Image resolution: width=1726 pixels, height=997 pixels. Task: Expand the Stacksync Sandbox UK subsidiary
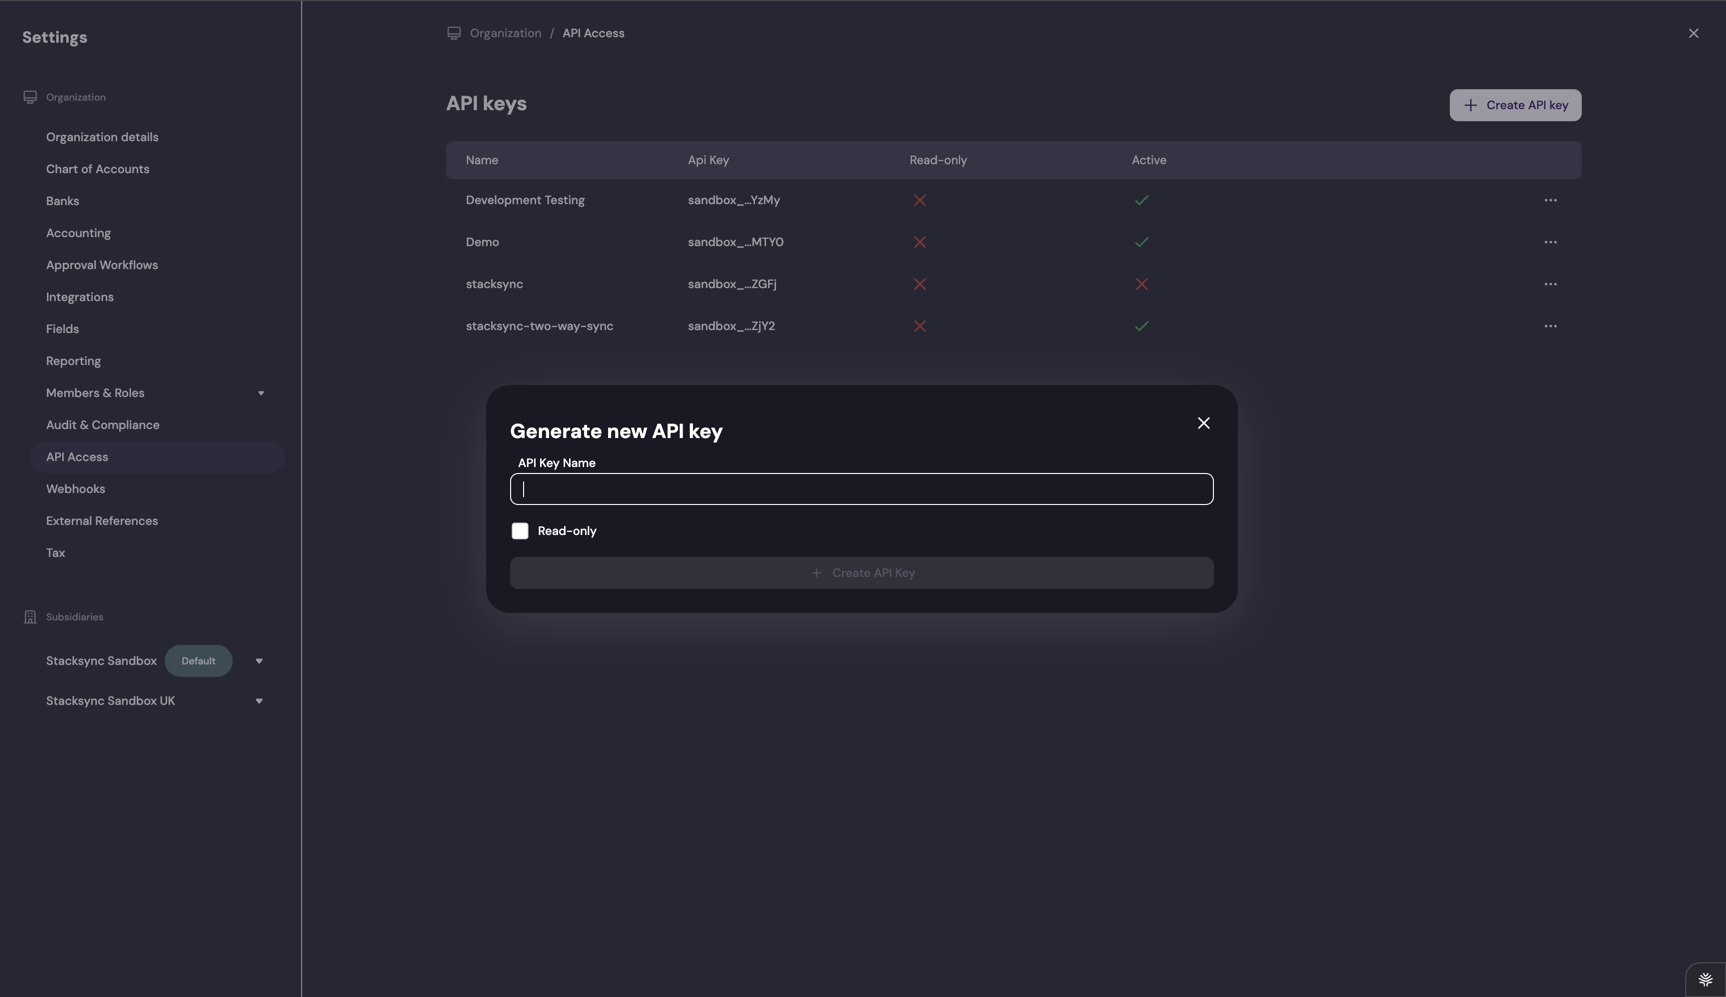(259, 701)
